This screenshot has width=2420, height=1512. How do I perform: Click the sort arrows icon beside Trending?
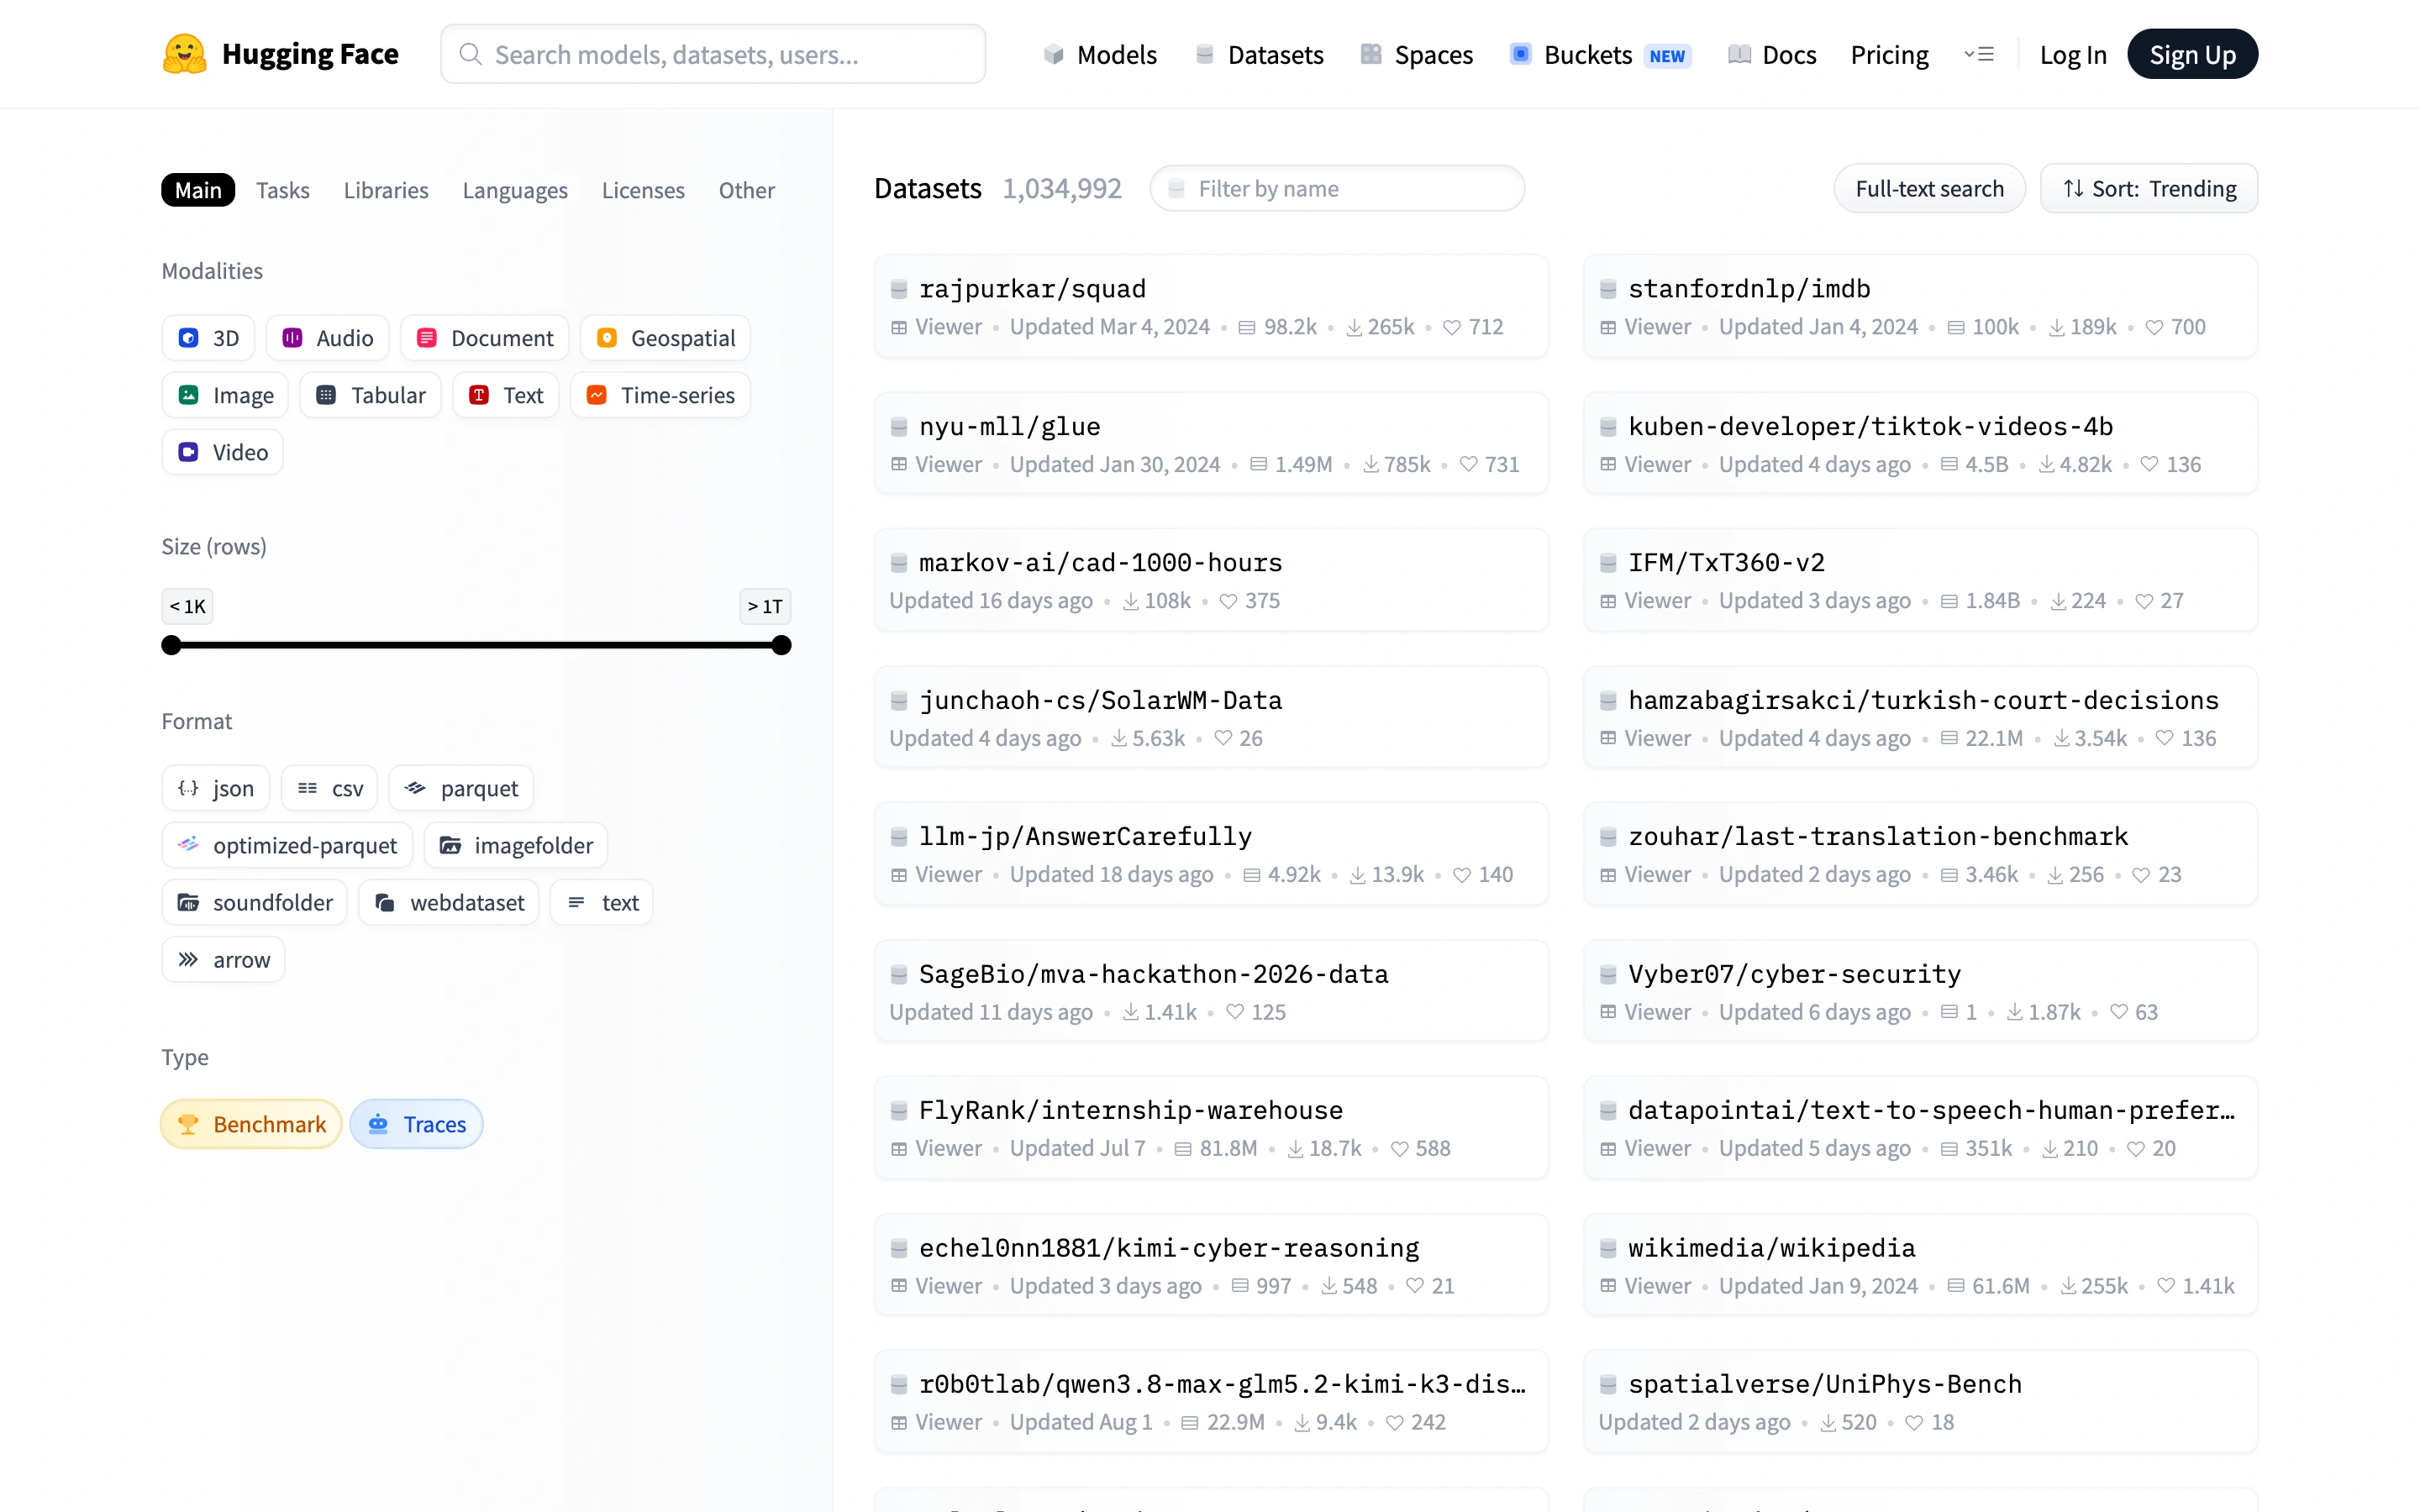coord(2073,189)
